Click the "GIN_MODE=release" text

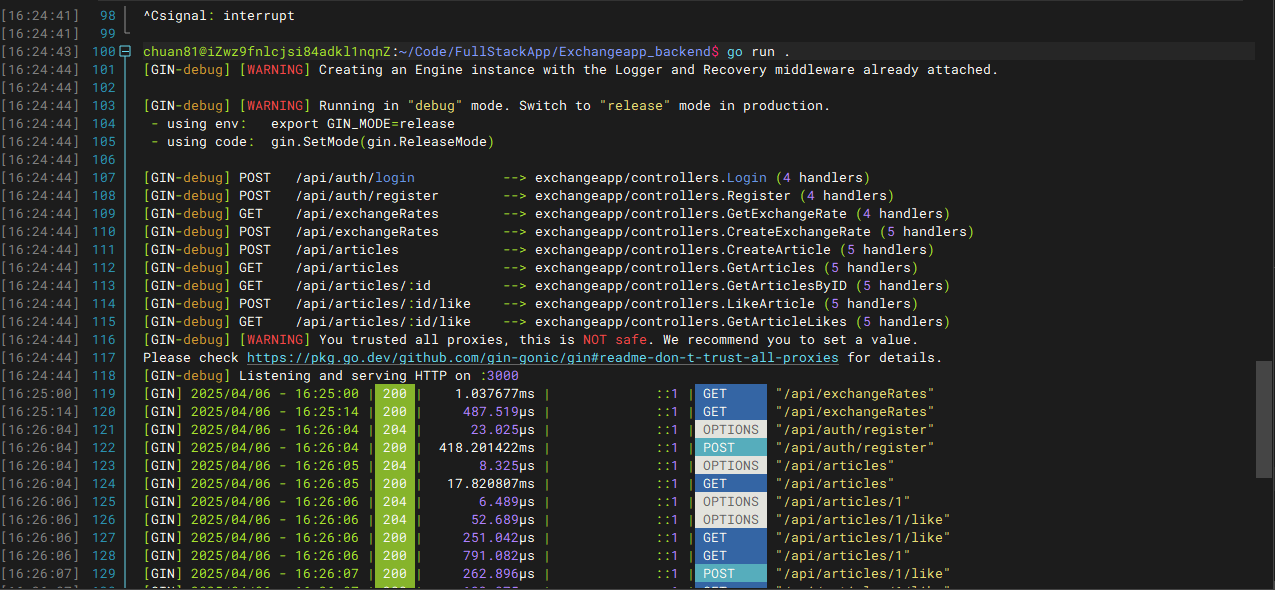[x=391, y=124]
